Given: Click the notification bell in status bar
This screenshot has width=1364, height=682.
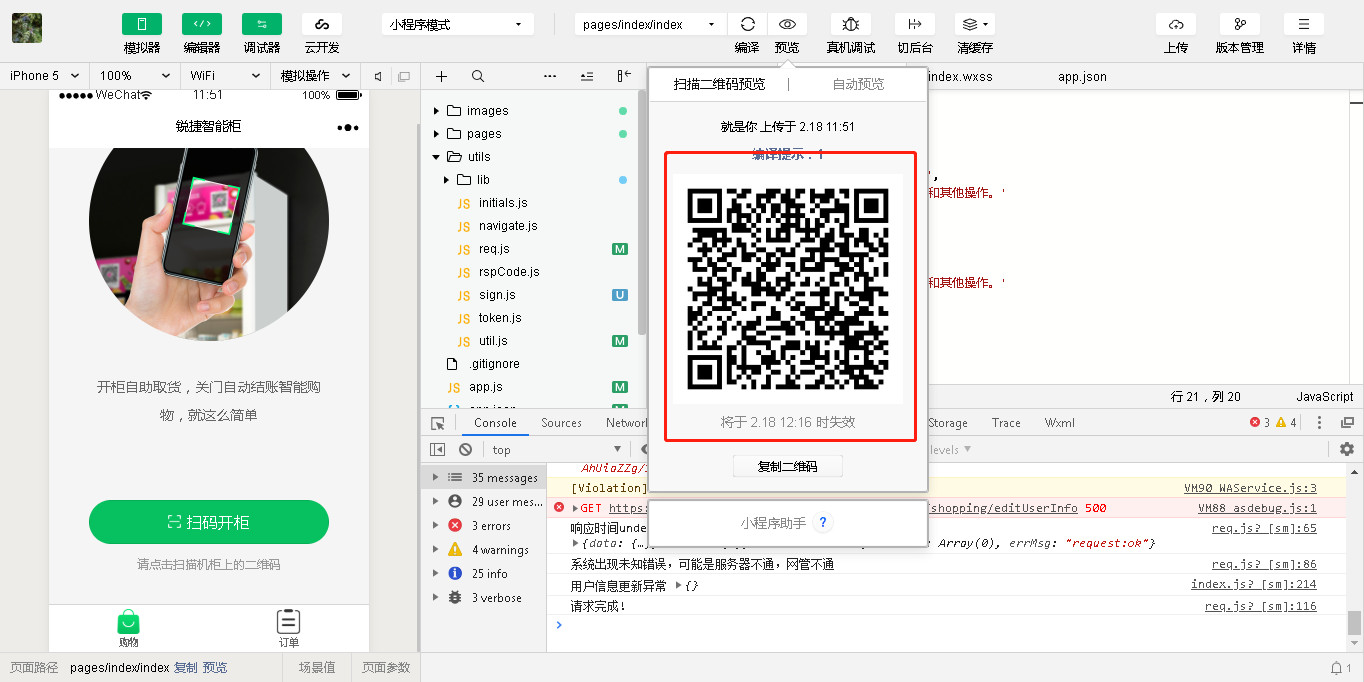Looking at the screenshot, I should tap(1335, 668).
